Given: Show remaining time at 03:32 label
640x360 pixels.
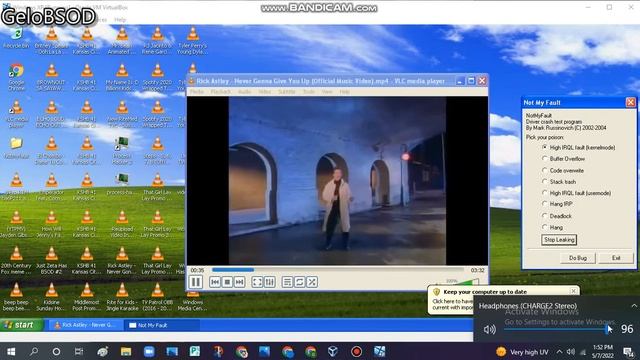Looking at the screenshot, I should (x=477, y=270).
